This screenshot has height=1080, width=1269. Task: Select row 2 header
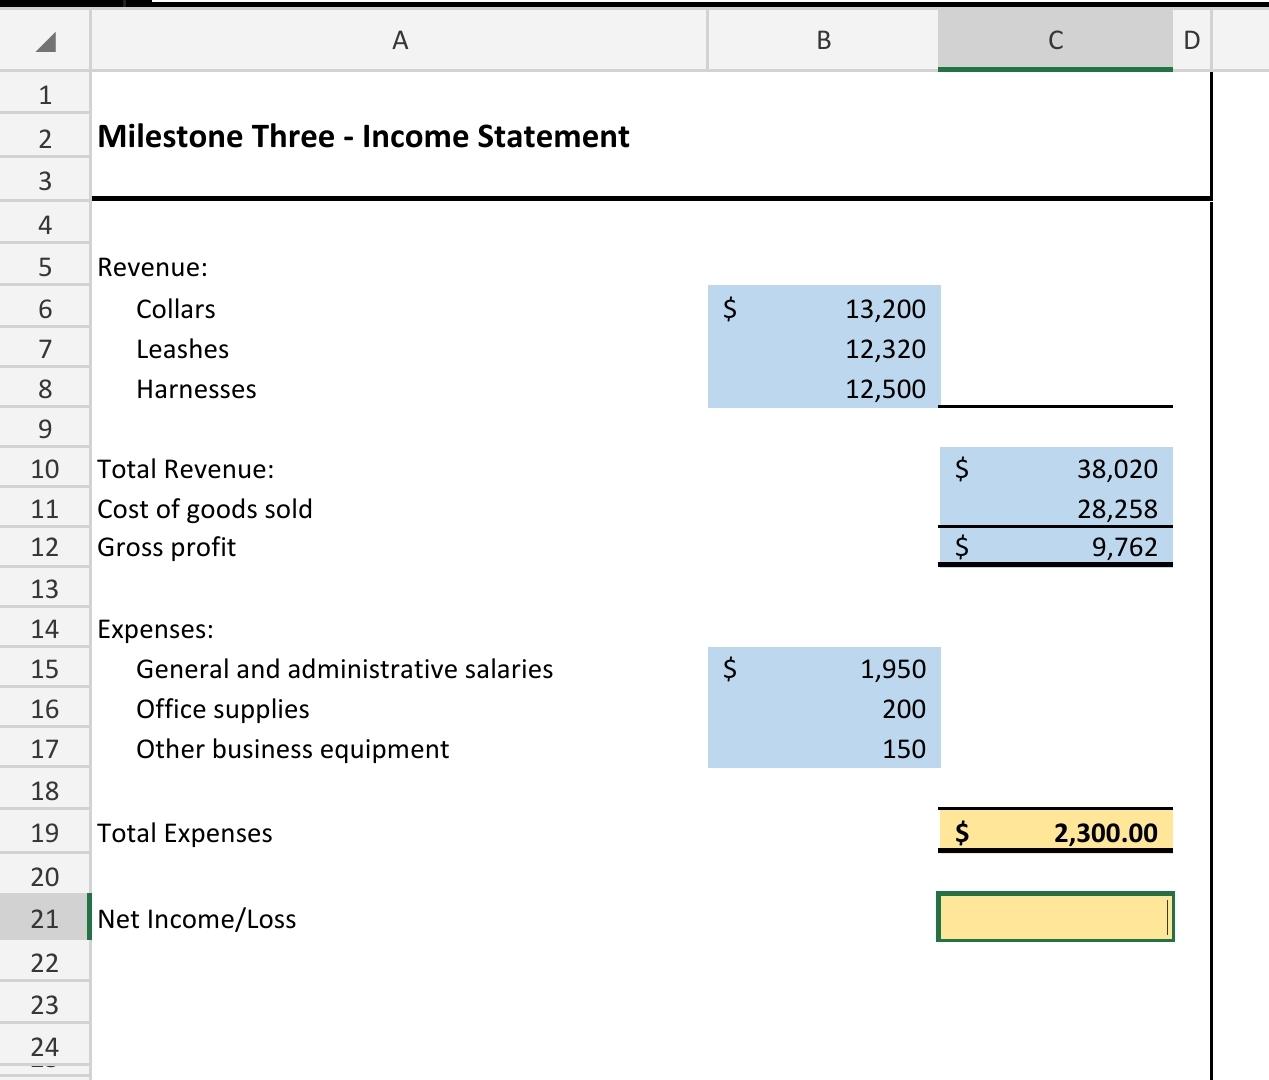click(44, 137)
